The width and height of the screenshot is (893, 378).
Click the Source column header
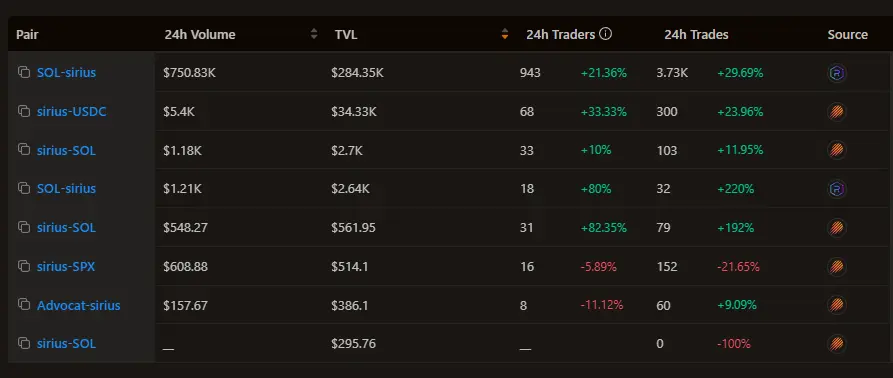(x=847, y=35)
